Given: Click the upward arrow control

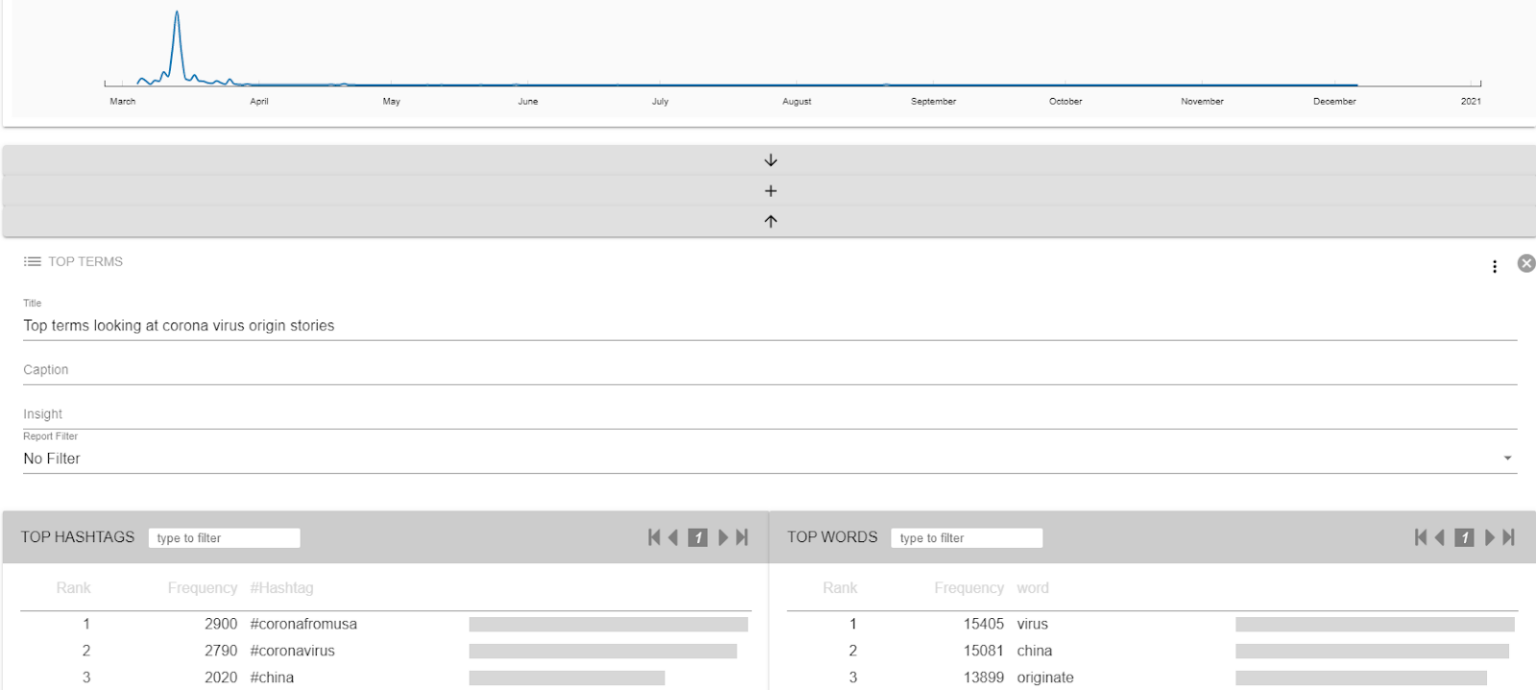Looking at the screenshot, I should pyautogui.click(x=770, y=219).
